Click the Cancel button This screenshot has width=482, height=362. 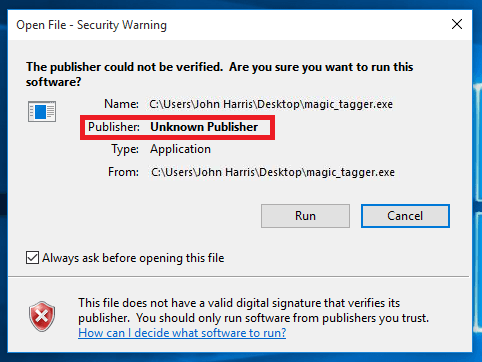[x=405, y=216]
